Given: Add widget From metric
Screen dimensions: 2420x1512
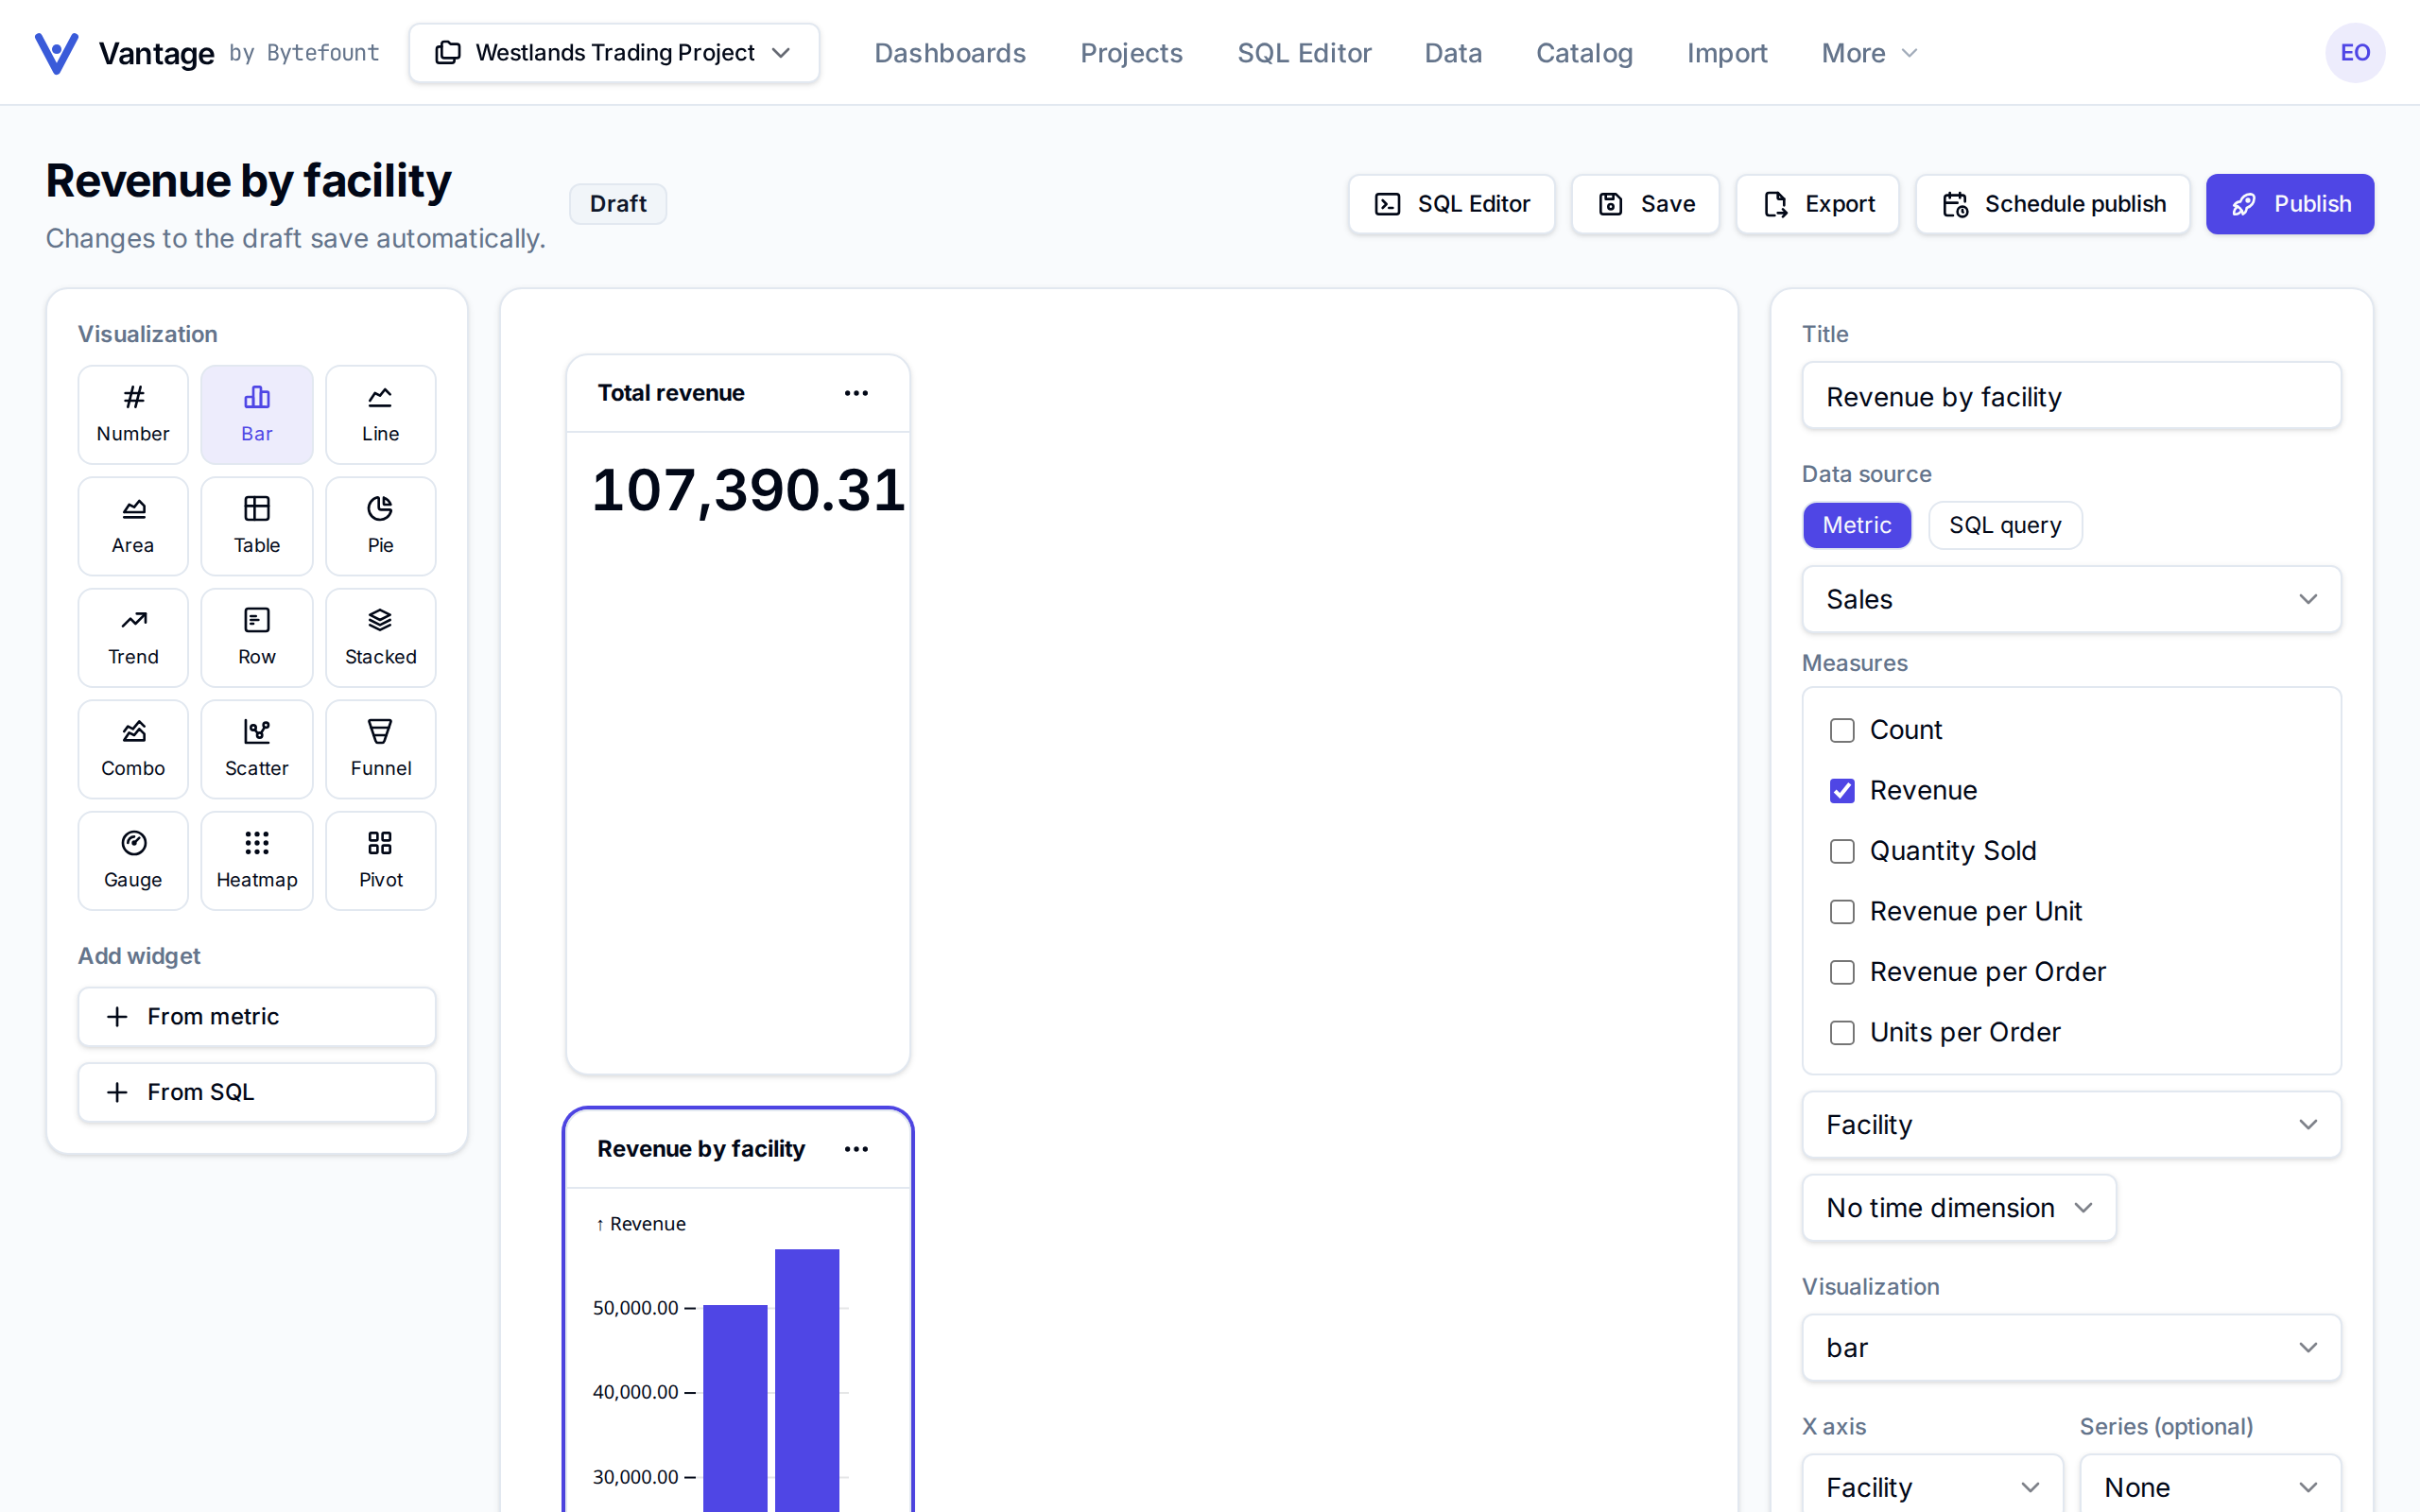Looking at the screenshot, I should [257, 1017].
